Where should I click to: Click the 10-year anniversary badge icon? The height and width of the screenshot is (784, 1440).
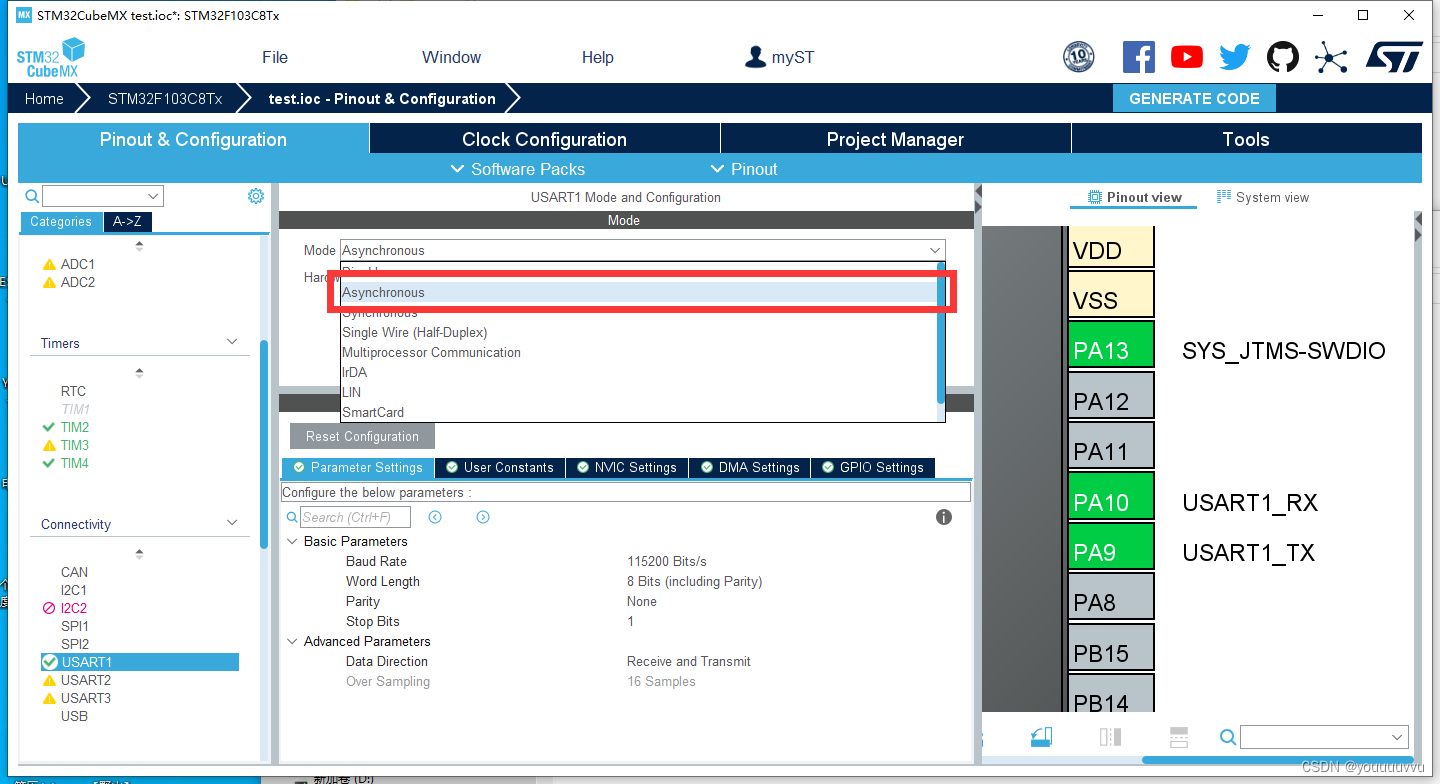[1079, 57]
